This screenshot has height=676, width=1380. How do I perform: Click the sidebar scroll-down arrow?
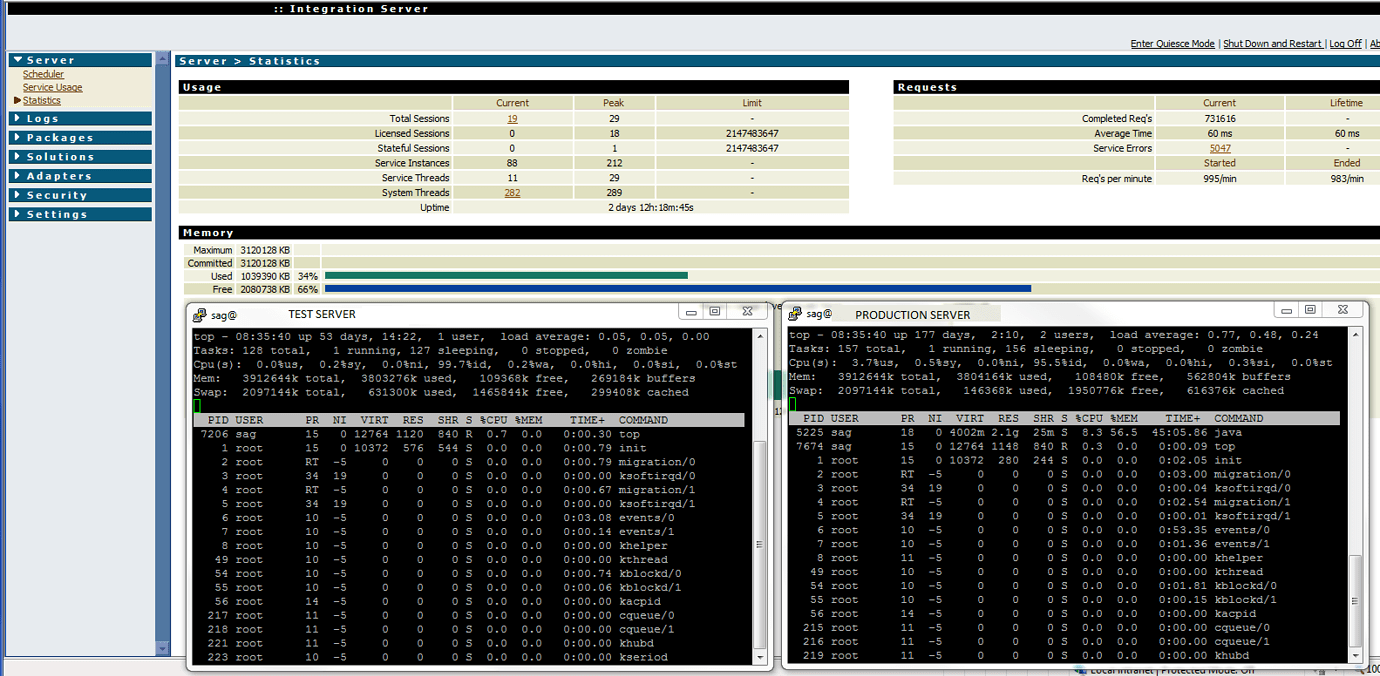[163, 649]
